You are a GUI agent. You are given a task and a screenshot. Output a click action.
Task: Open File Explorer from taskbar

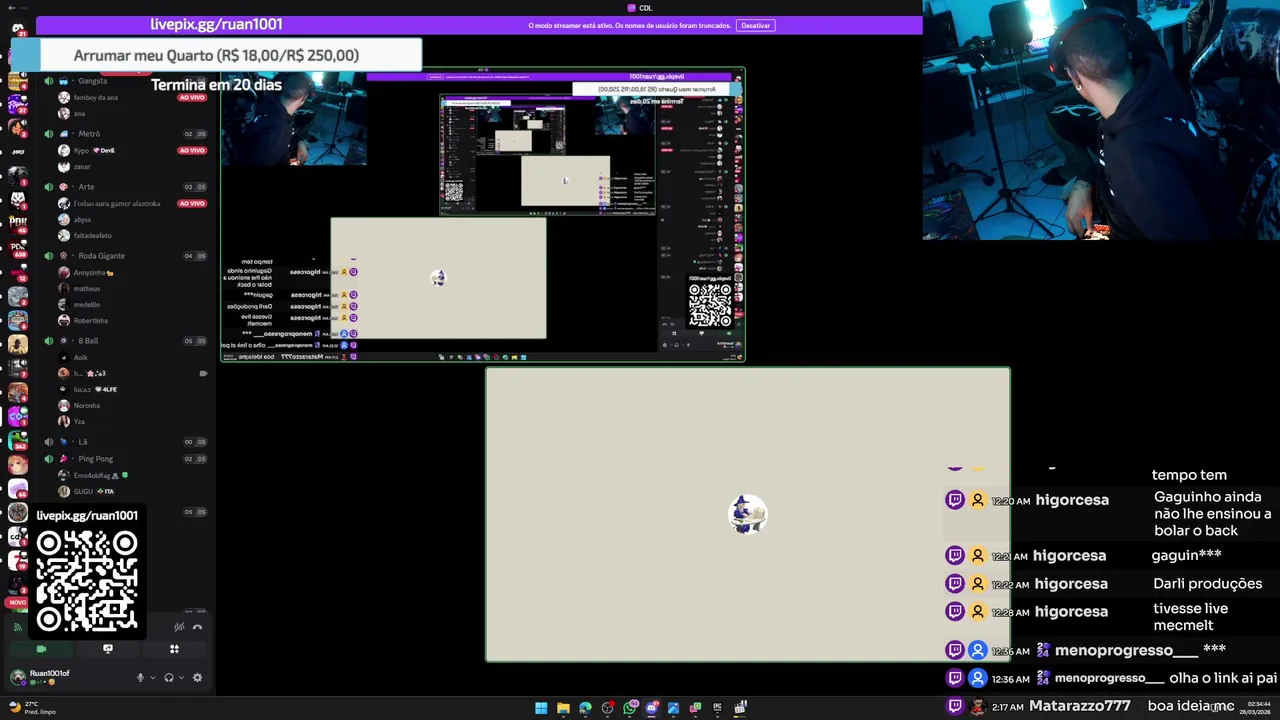(563, 708)
